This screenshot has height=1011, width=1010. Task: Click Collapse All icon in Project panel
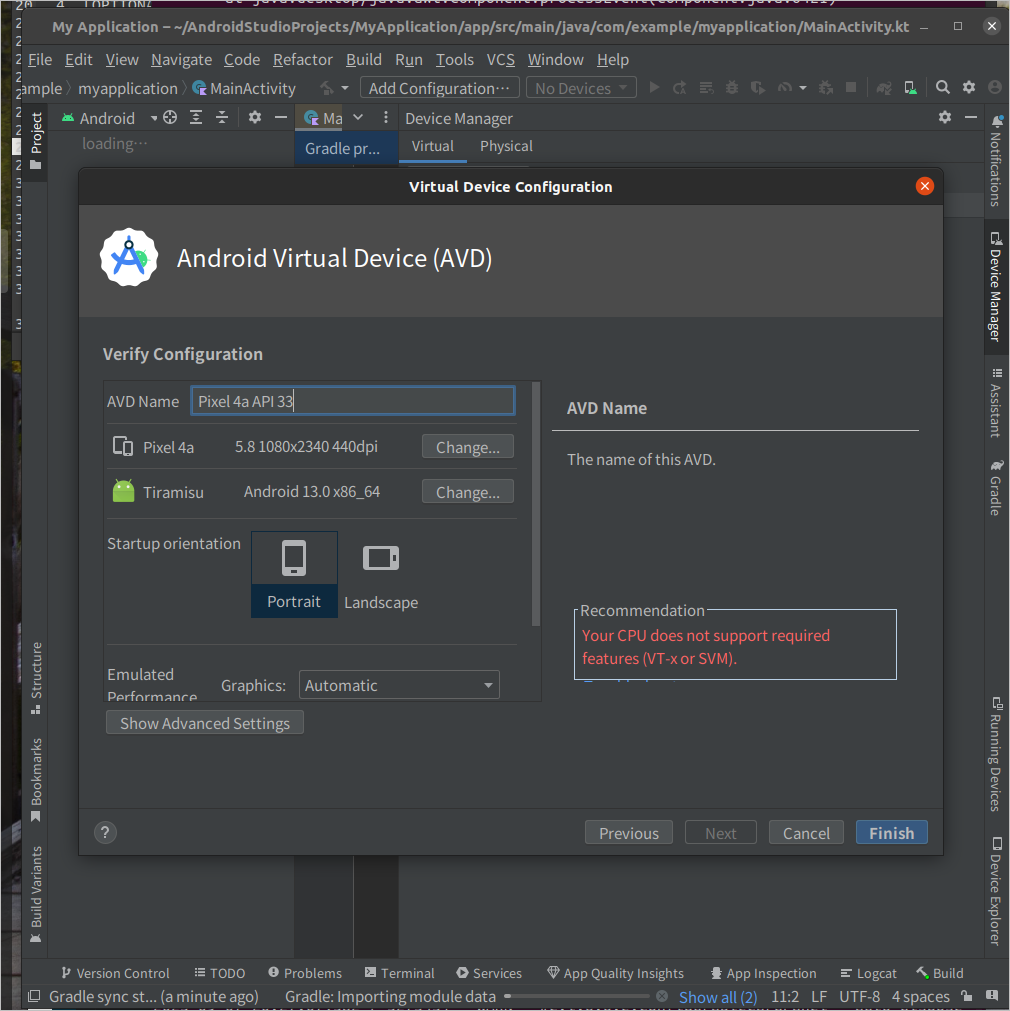(221, 117)
